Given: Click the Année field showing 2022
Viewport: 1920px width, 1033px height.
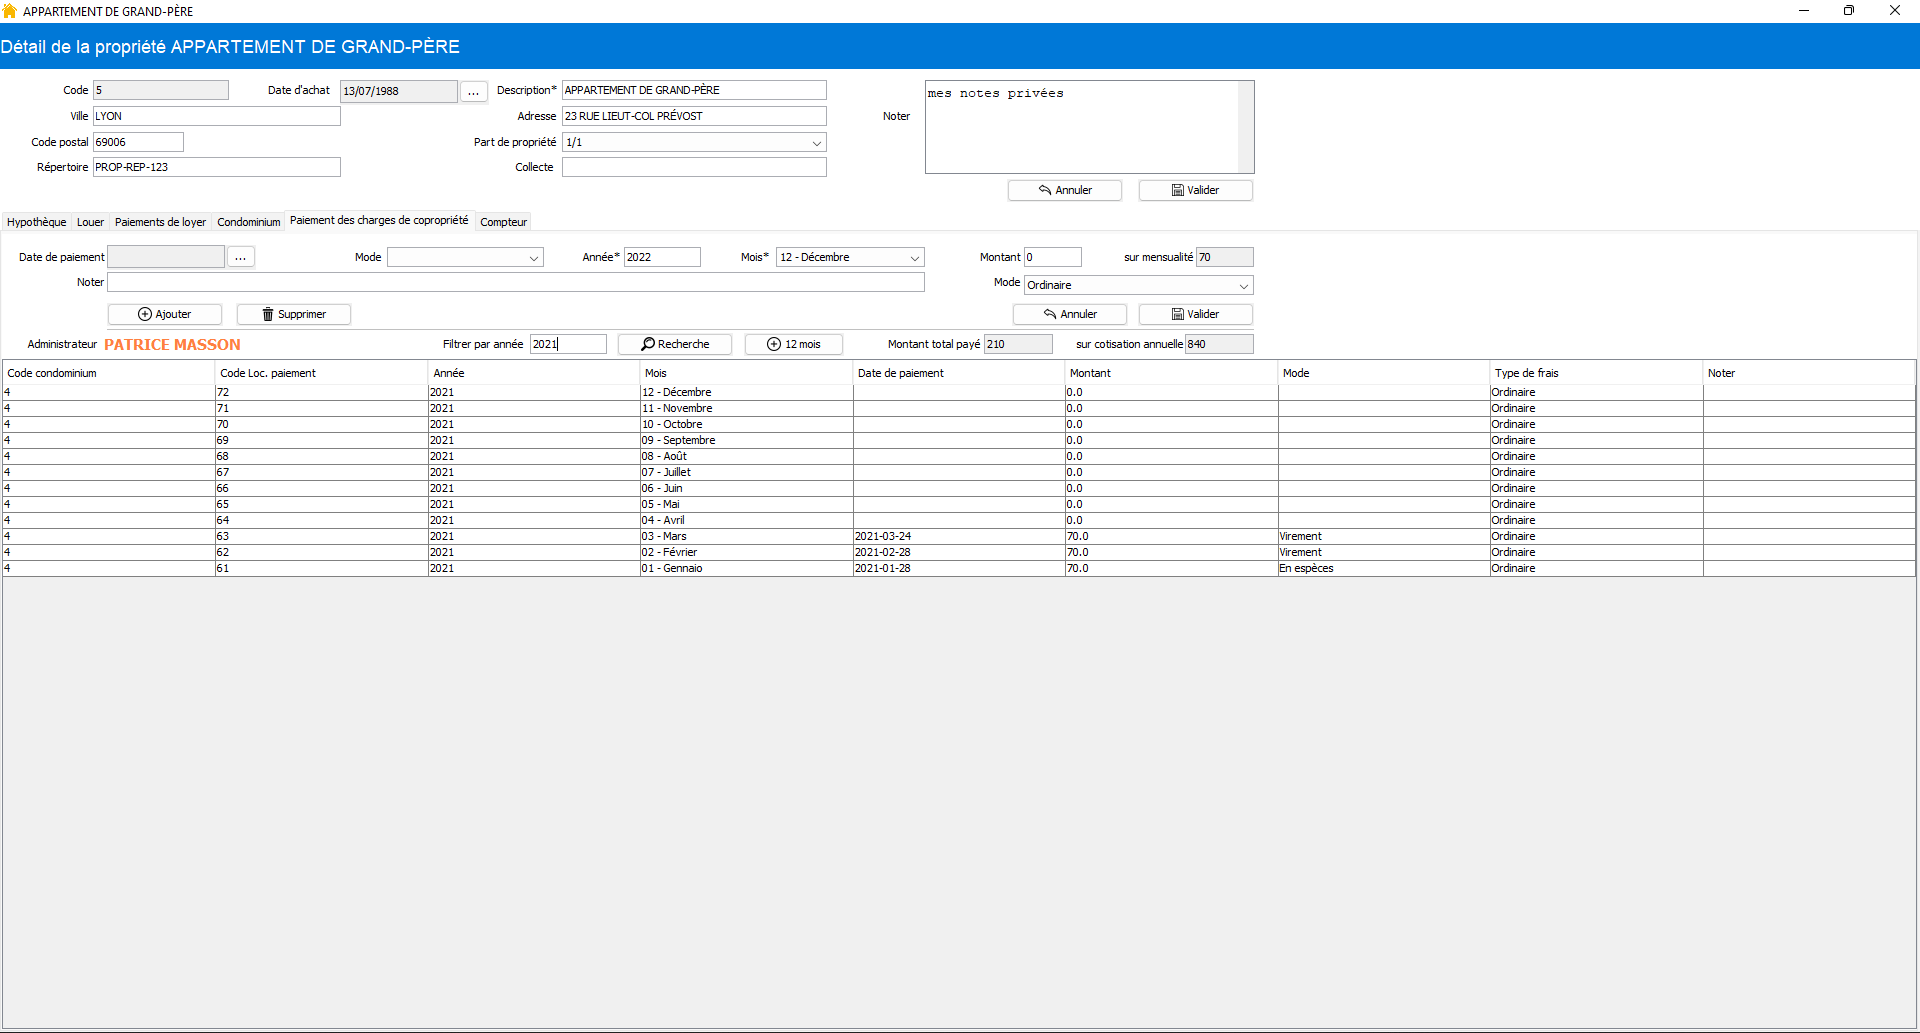Looking at the screenshot, I should coord(662,257).
